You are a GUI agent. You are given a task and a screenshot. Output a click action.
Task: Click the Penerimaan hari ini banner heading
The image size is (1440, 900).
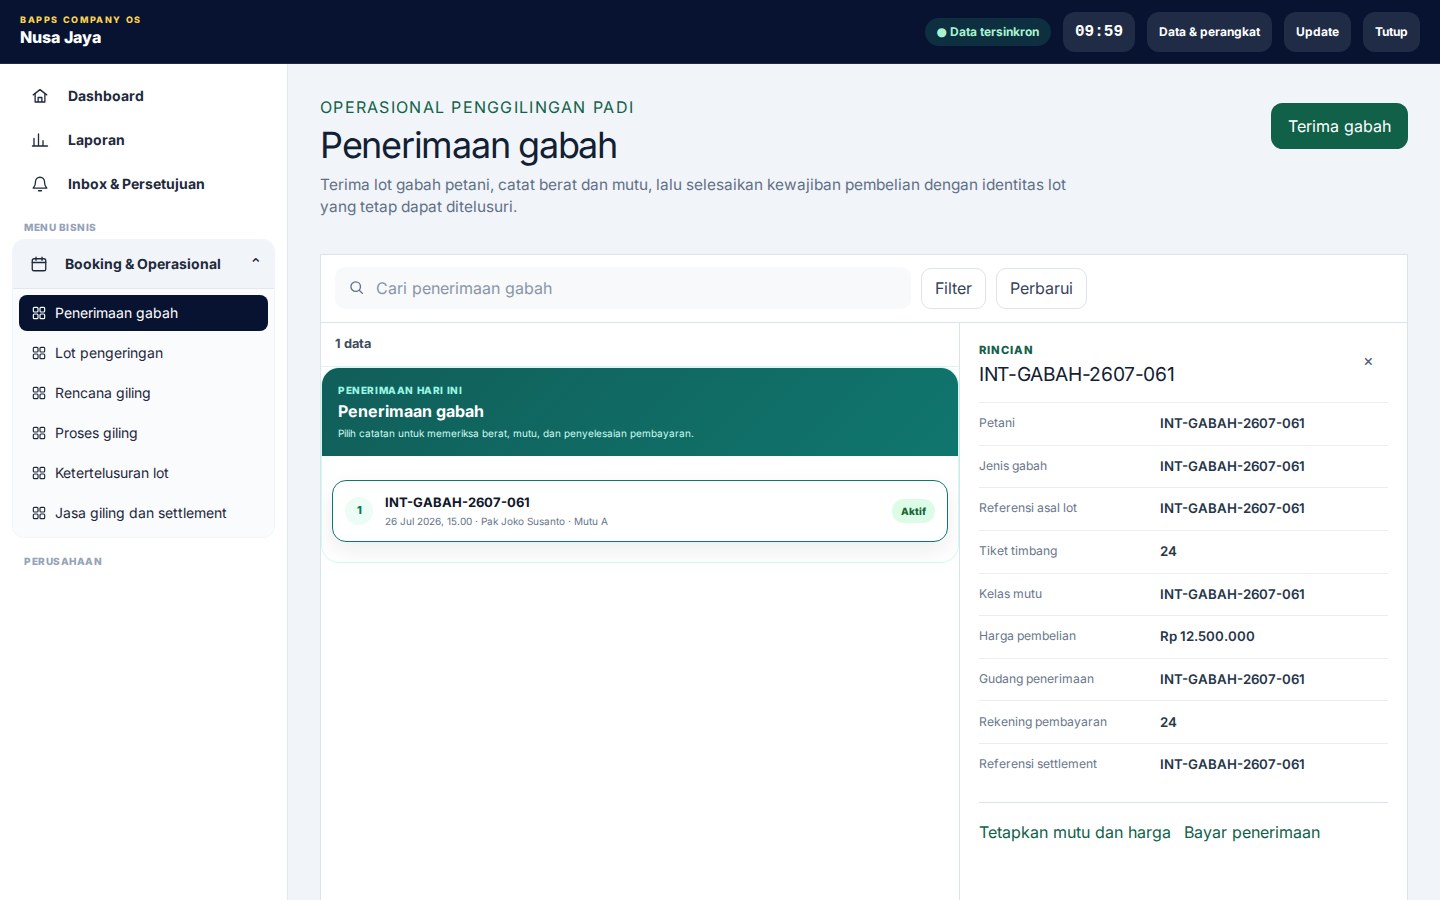click(x=411, y=411)
